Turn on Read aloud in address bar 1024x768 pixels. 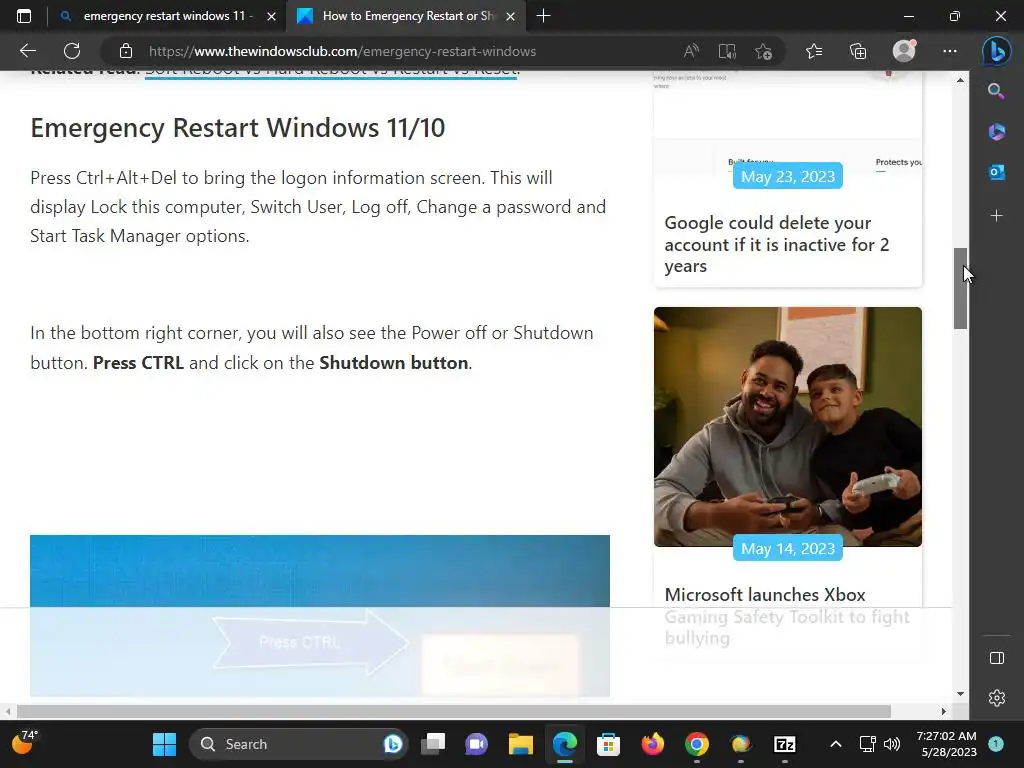(690, 51)
